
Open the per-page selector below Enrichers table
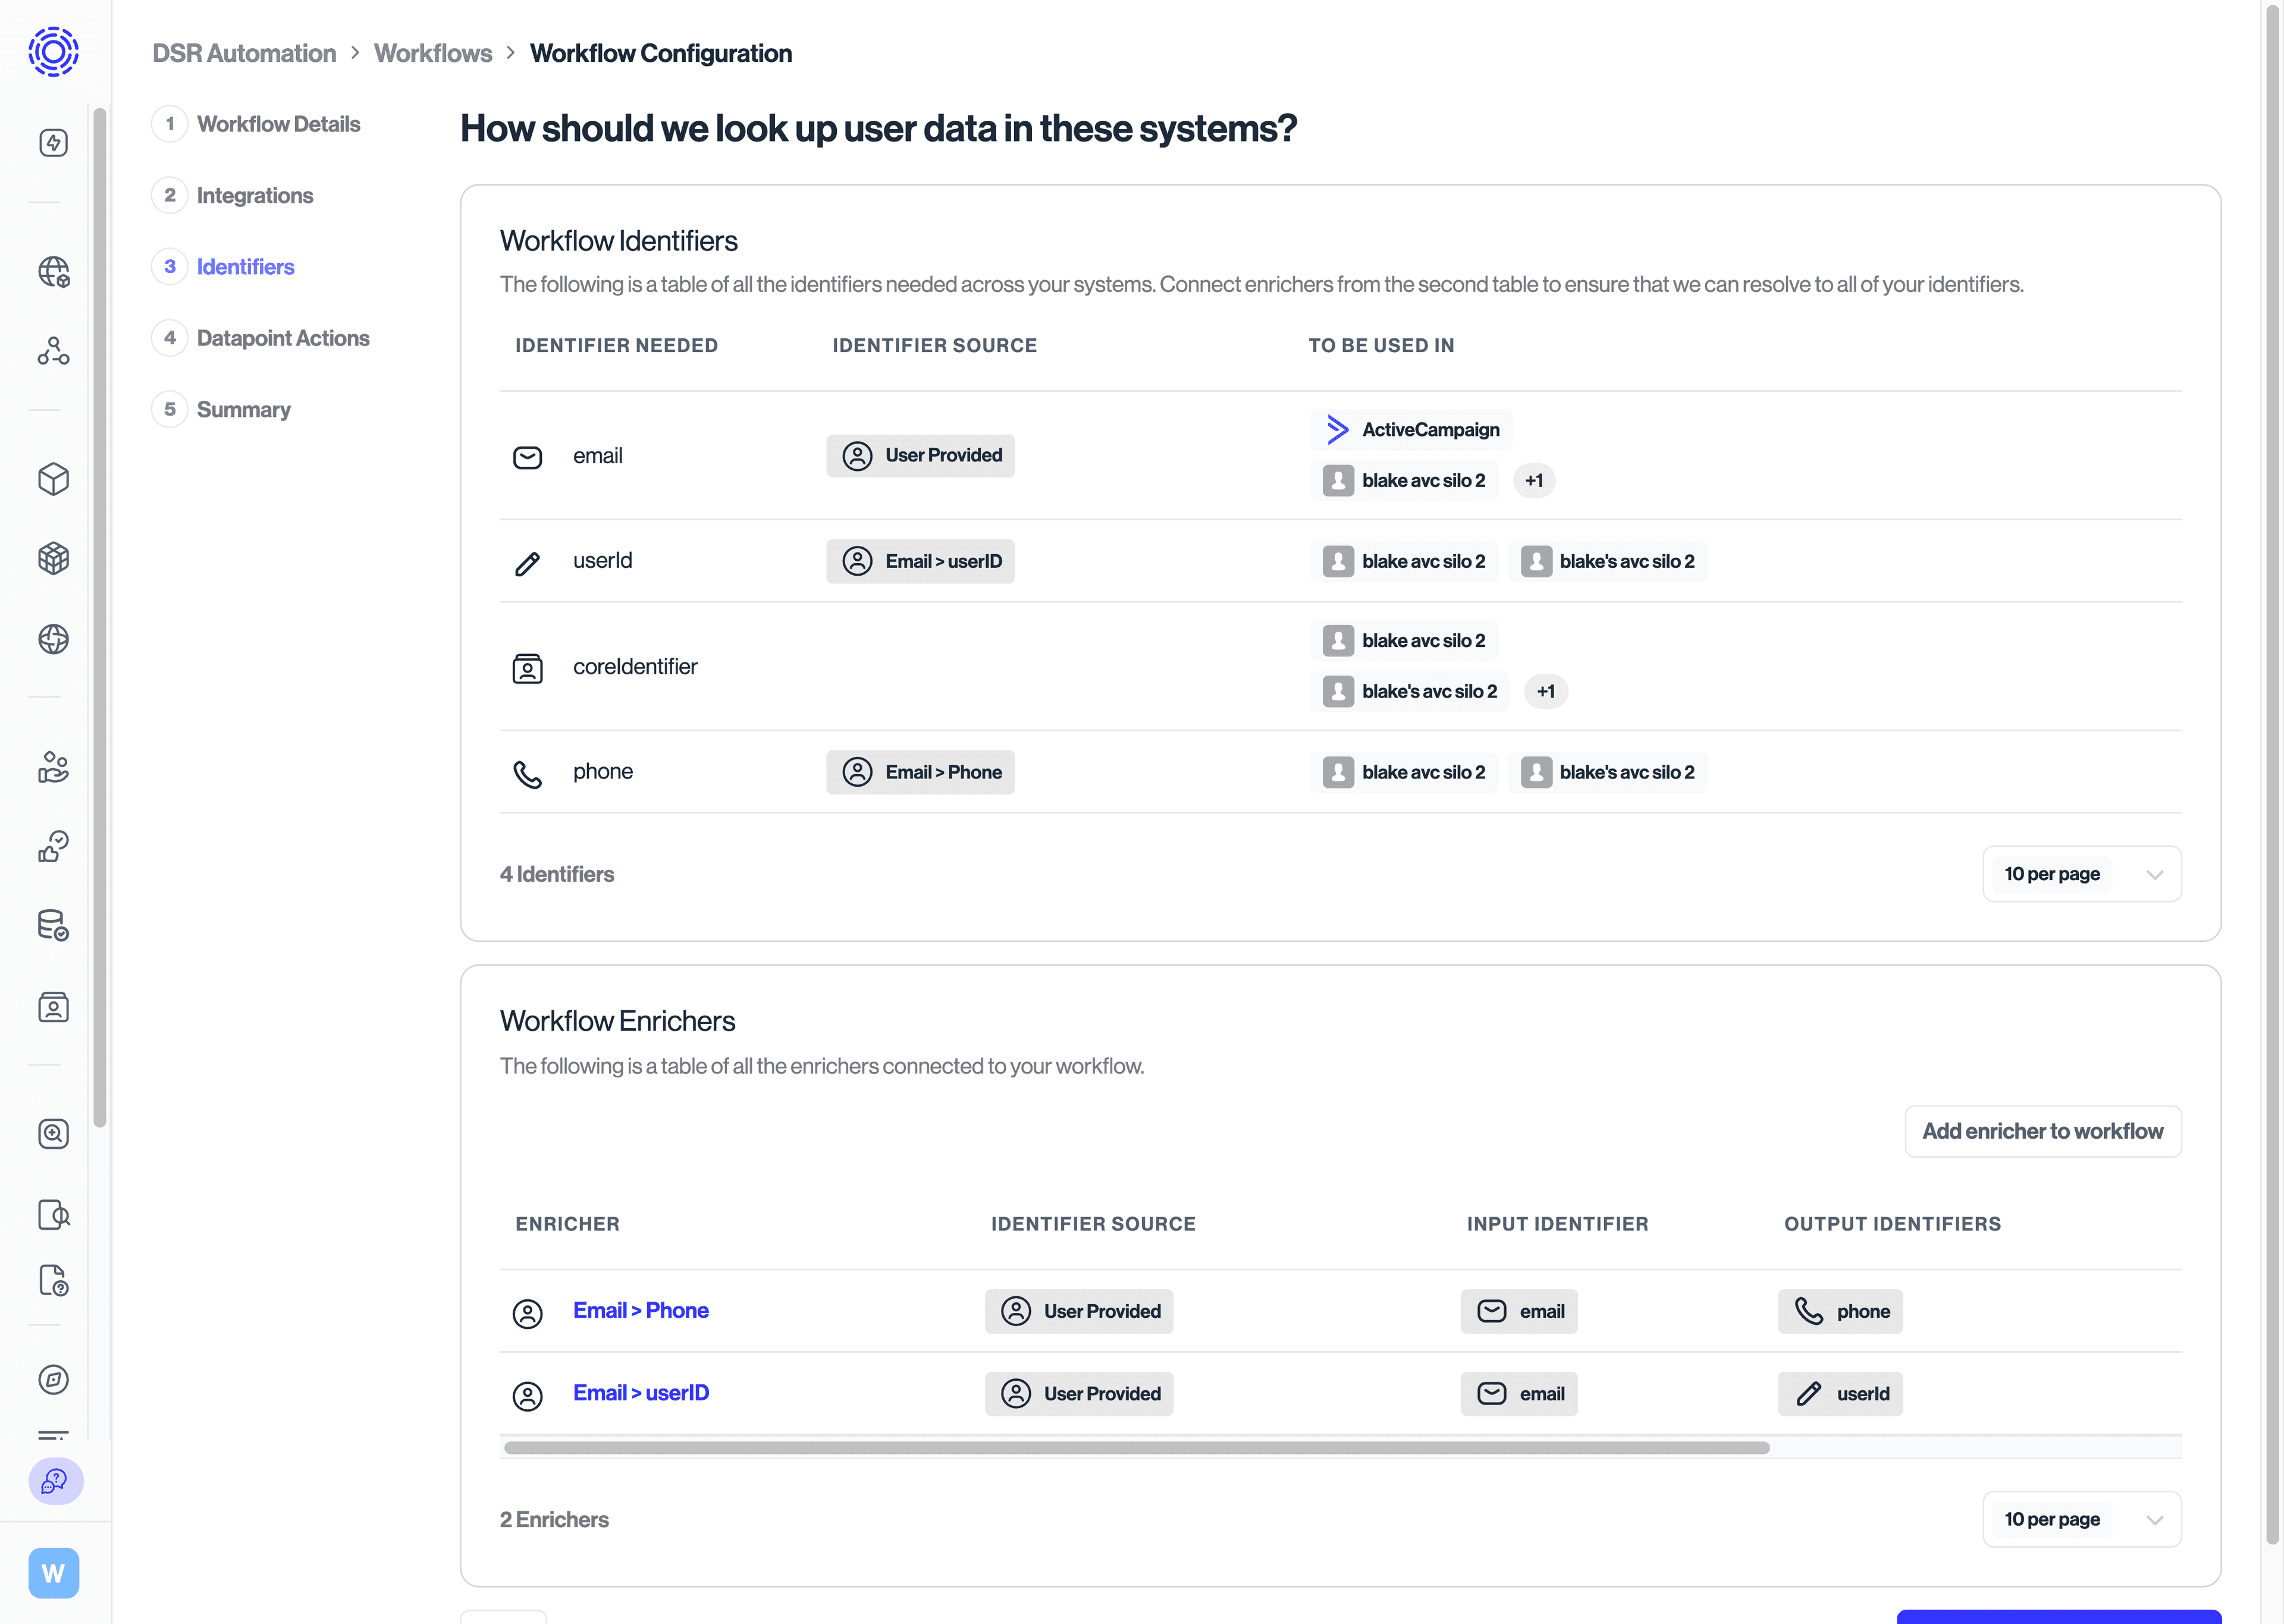pos(2082,1519)
